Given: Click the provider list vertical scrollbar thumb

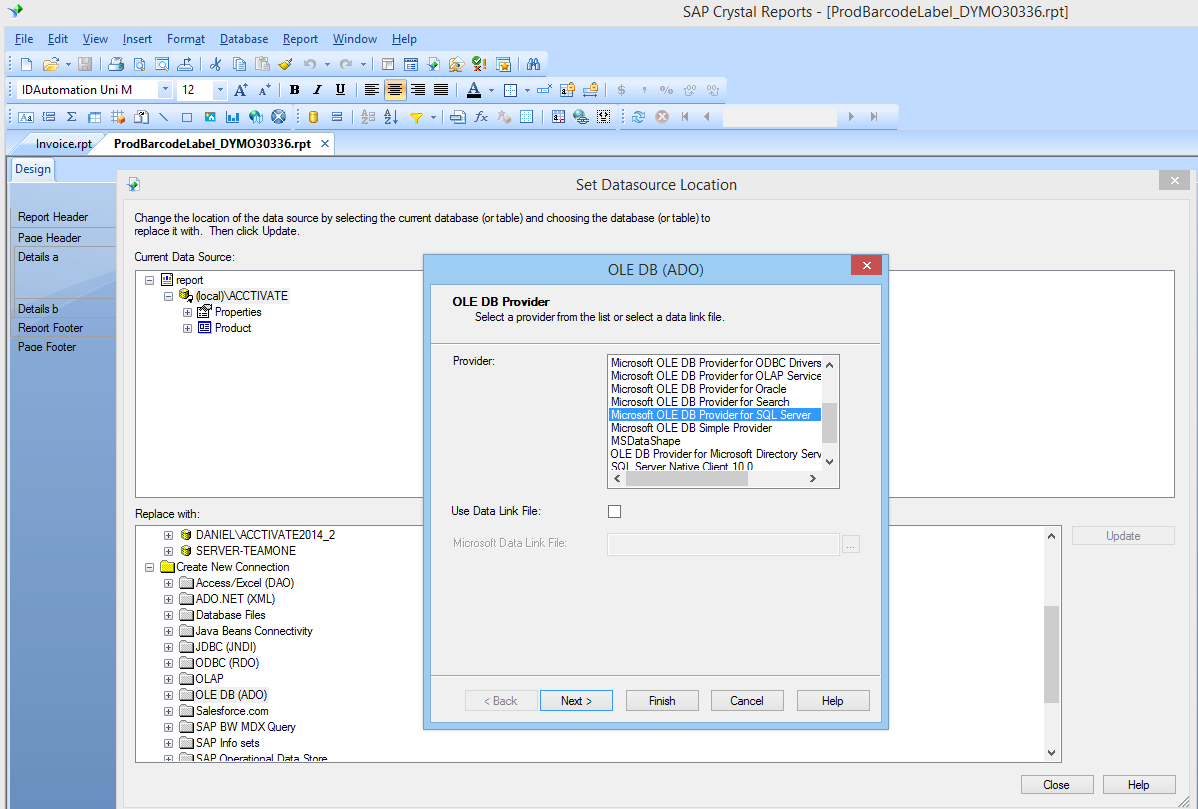Looking at the screenshot, I should 830,423.
